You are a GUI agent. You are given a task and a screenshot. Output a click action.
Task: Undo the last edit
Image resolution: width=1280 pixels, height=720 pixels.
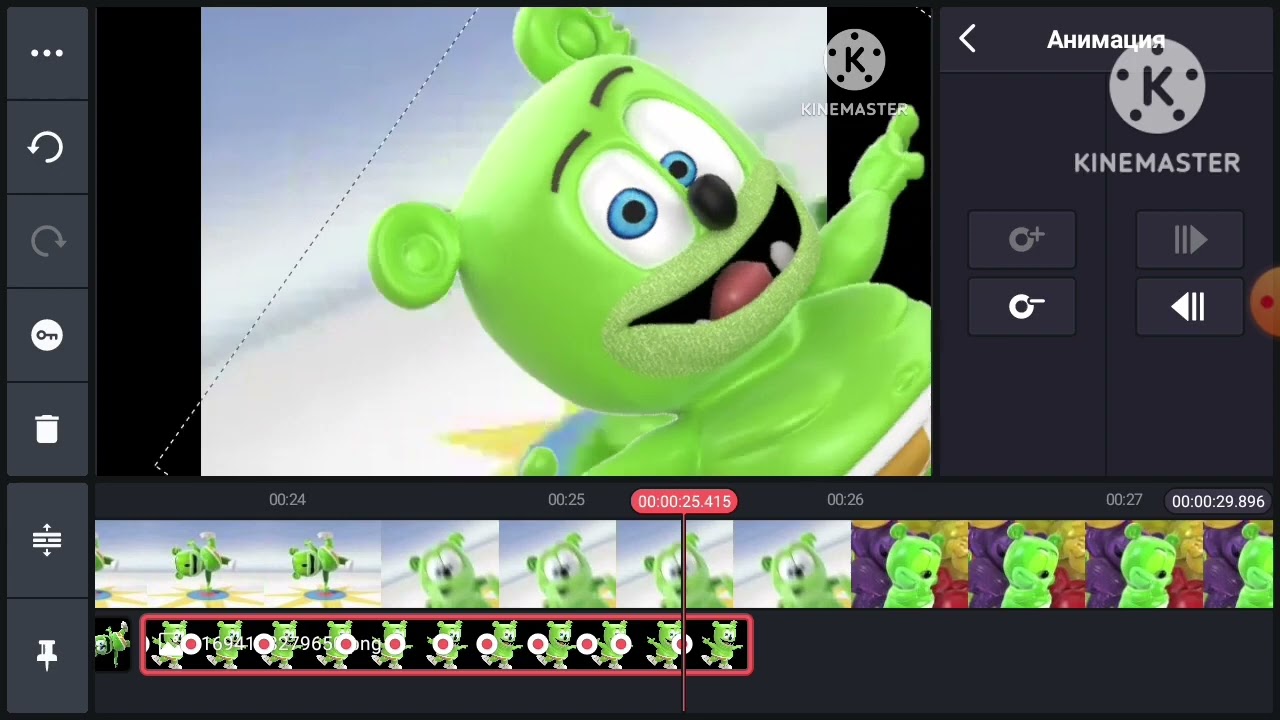coord(47,147)
